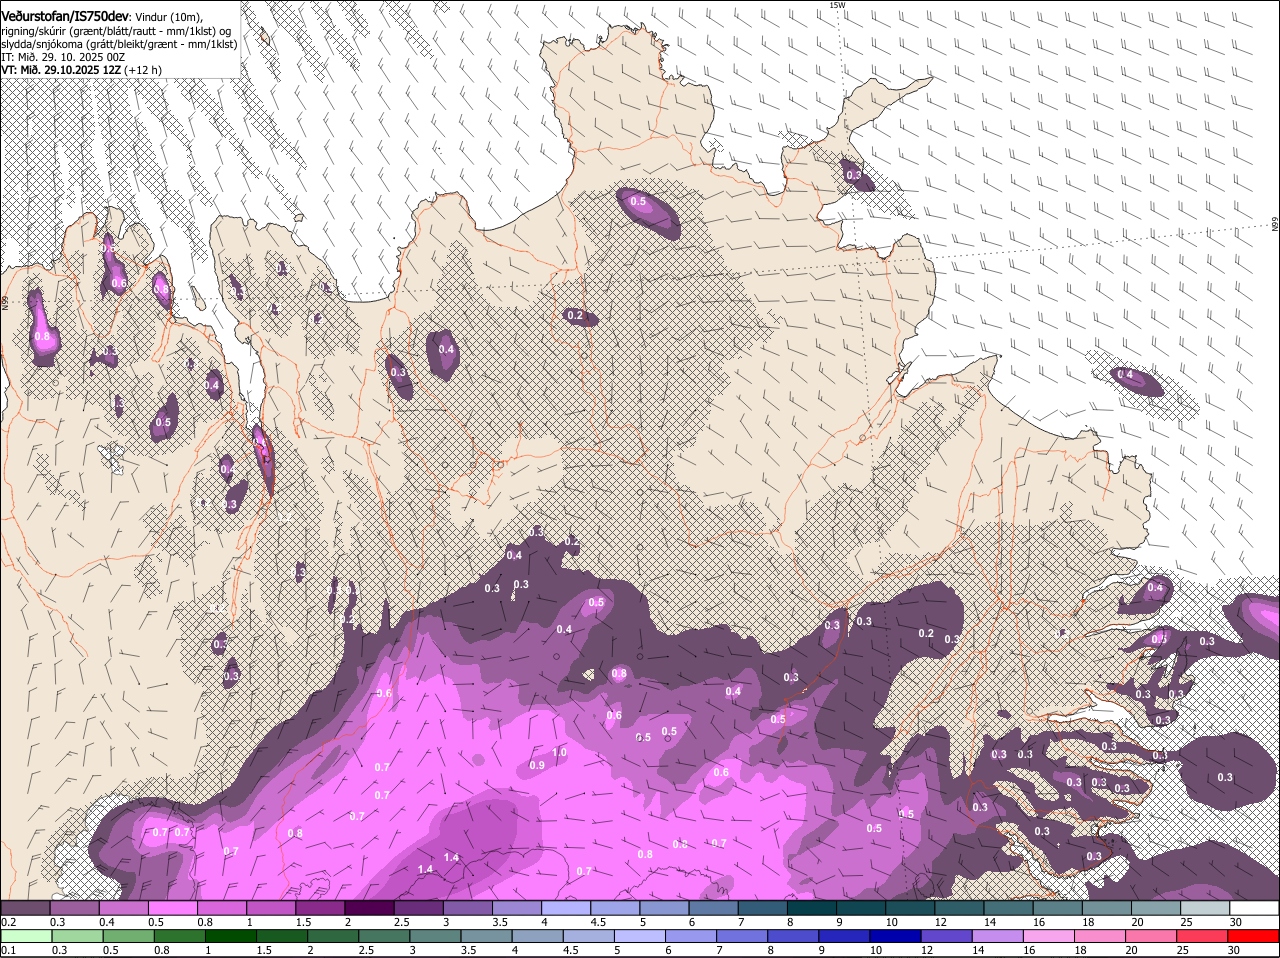
Task: Click the 'rigning/skúrir' legend description line
Action: click(116, 31)
